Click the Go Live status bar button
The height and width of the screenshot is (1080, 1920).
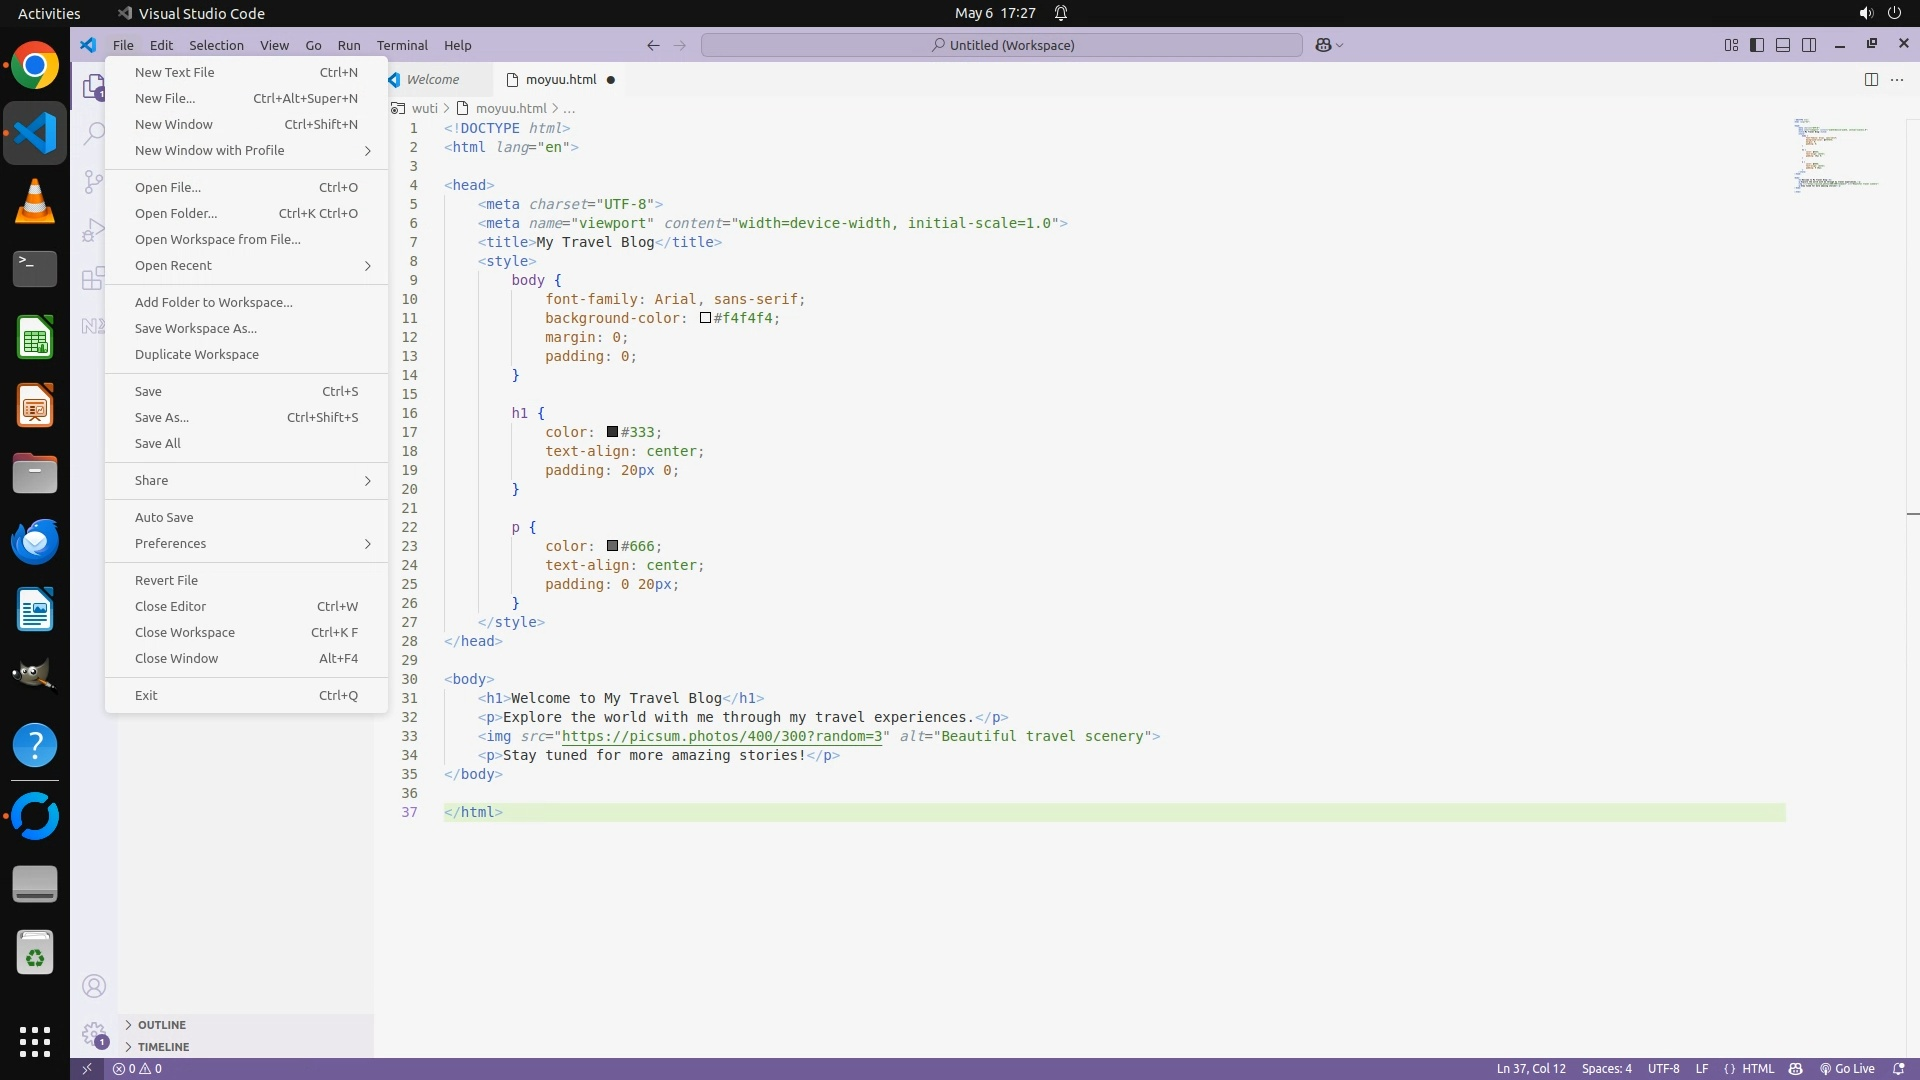[x=1847, y=1068]
